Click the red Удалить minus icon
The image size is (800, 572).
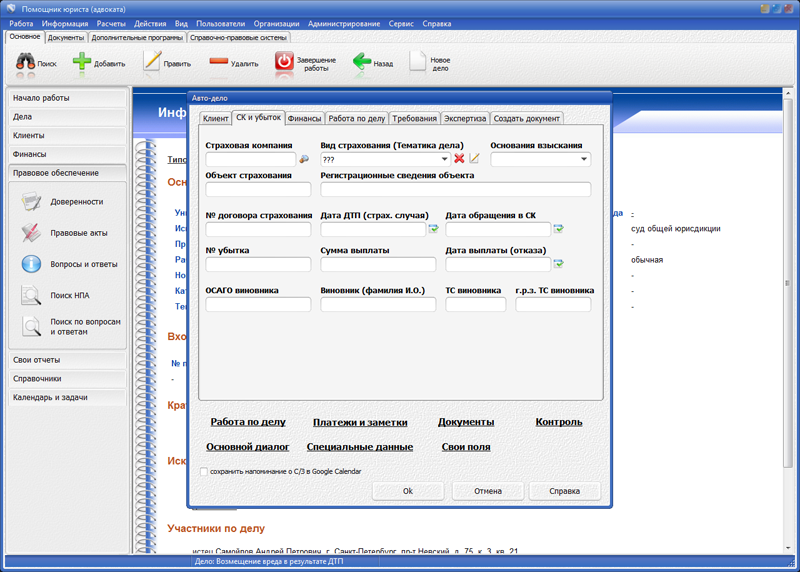tap(218, 62)
